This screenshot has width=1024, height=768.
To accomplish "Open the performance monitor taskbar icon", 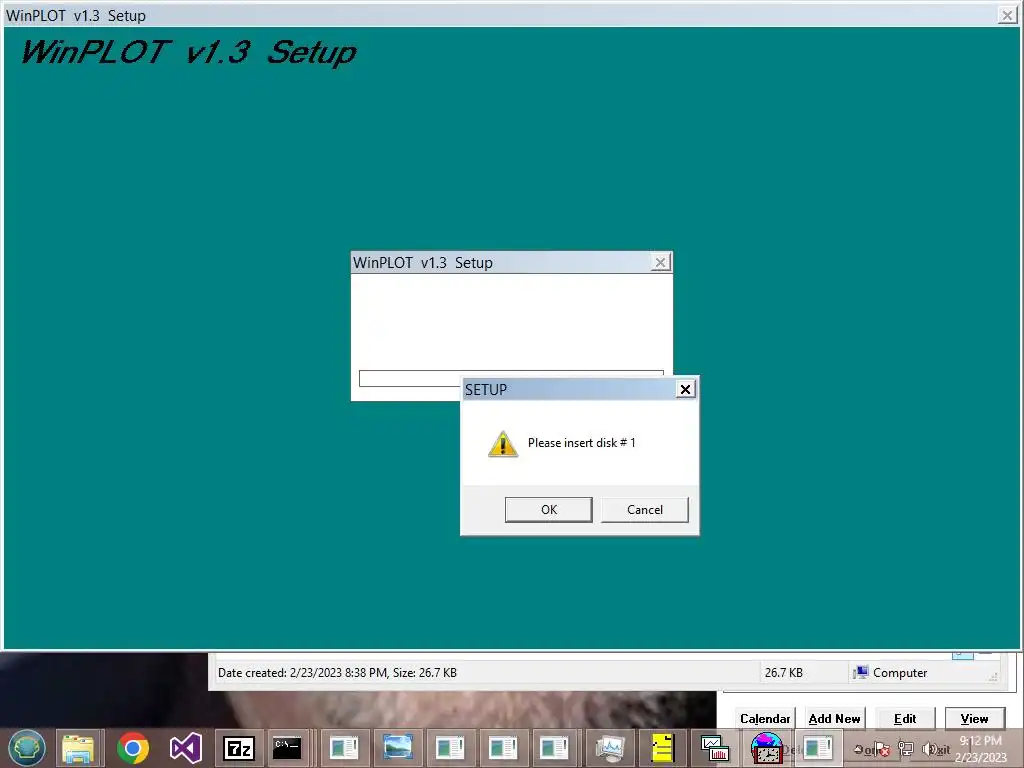I will tap(609, 748).
